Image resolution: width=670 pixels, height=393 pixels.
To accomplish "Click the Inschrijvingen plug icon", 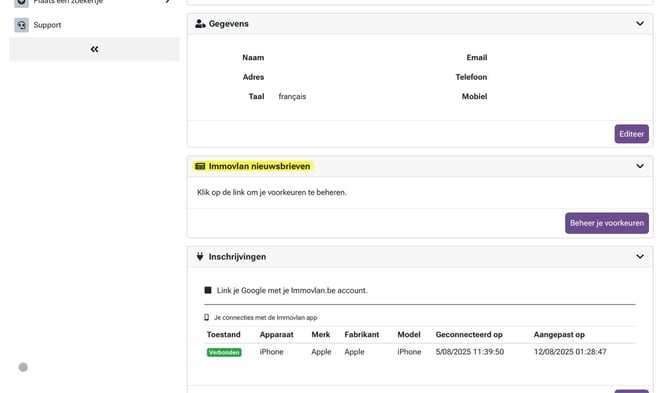I will click(x=200, y=256).
